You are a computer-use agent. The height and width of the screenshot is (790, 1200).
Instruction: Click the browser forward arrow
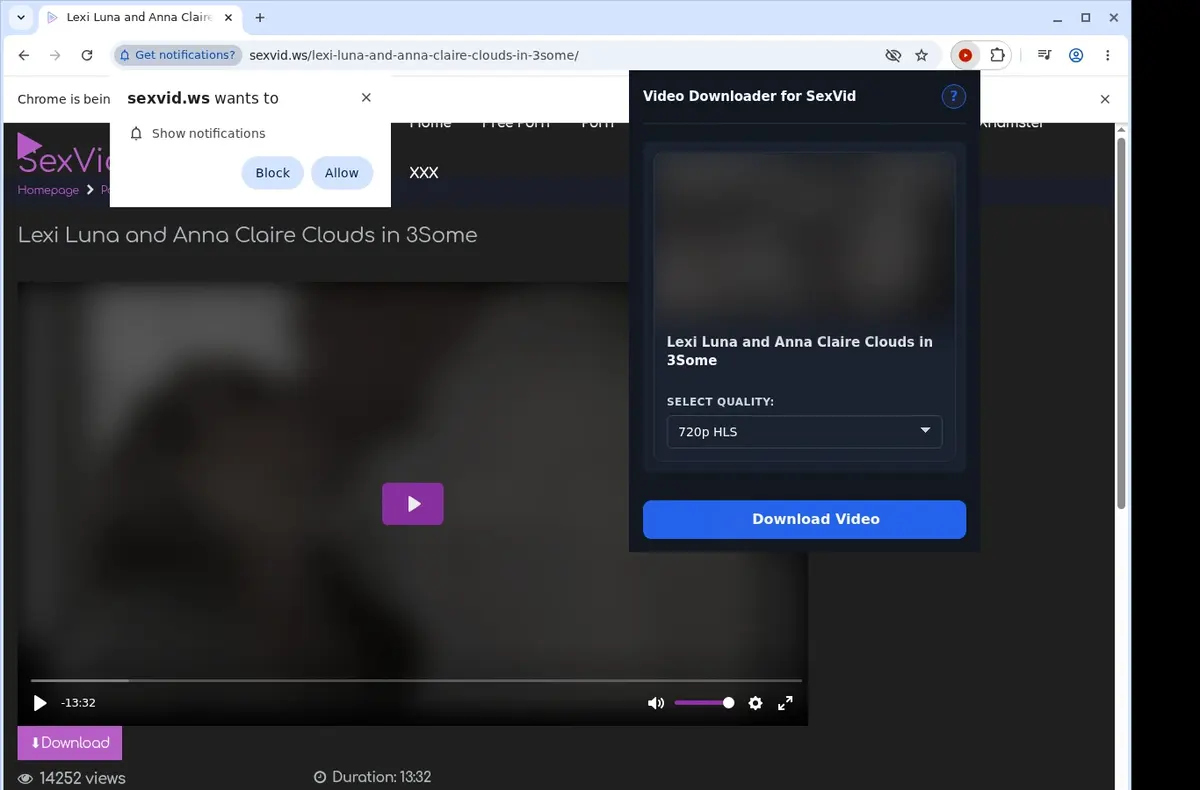coord(55,55)
